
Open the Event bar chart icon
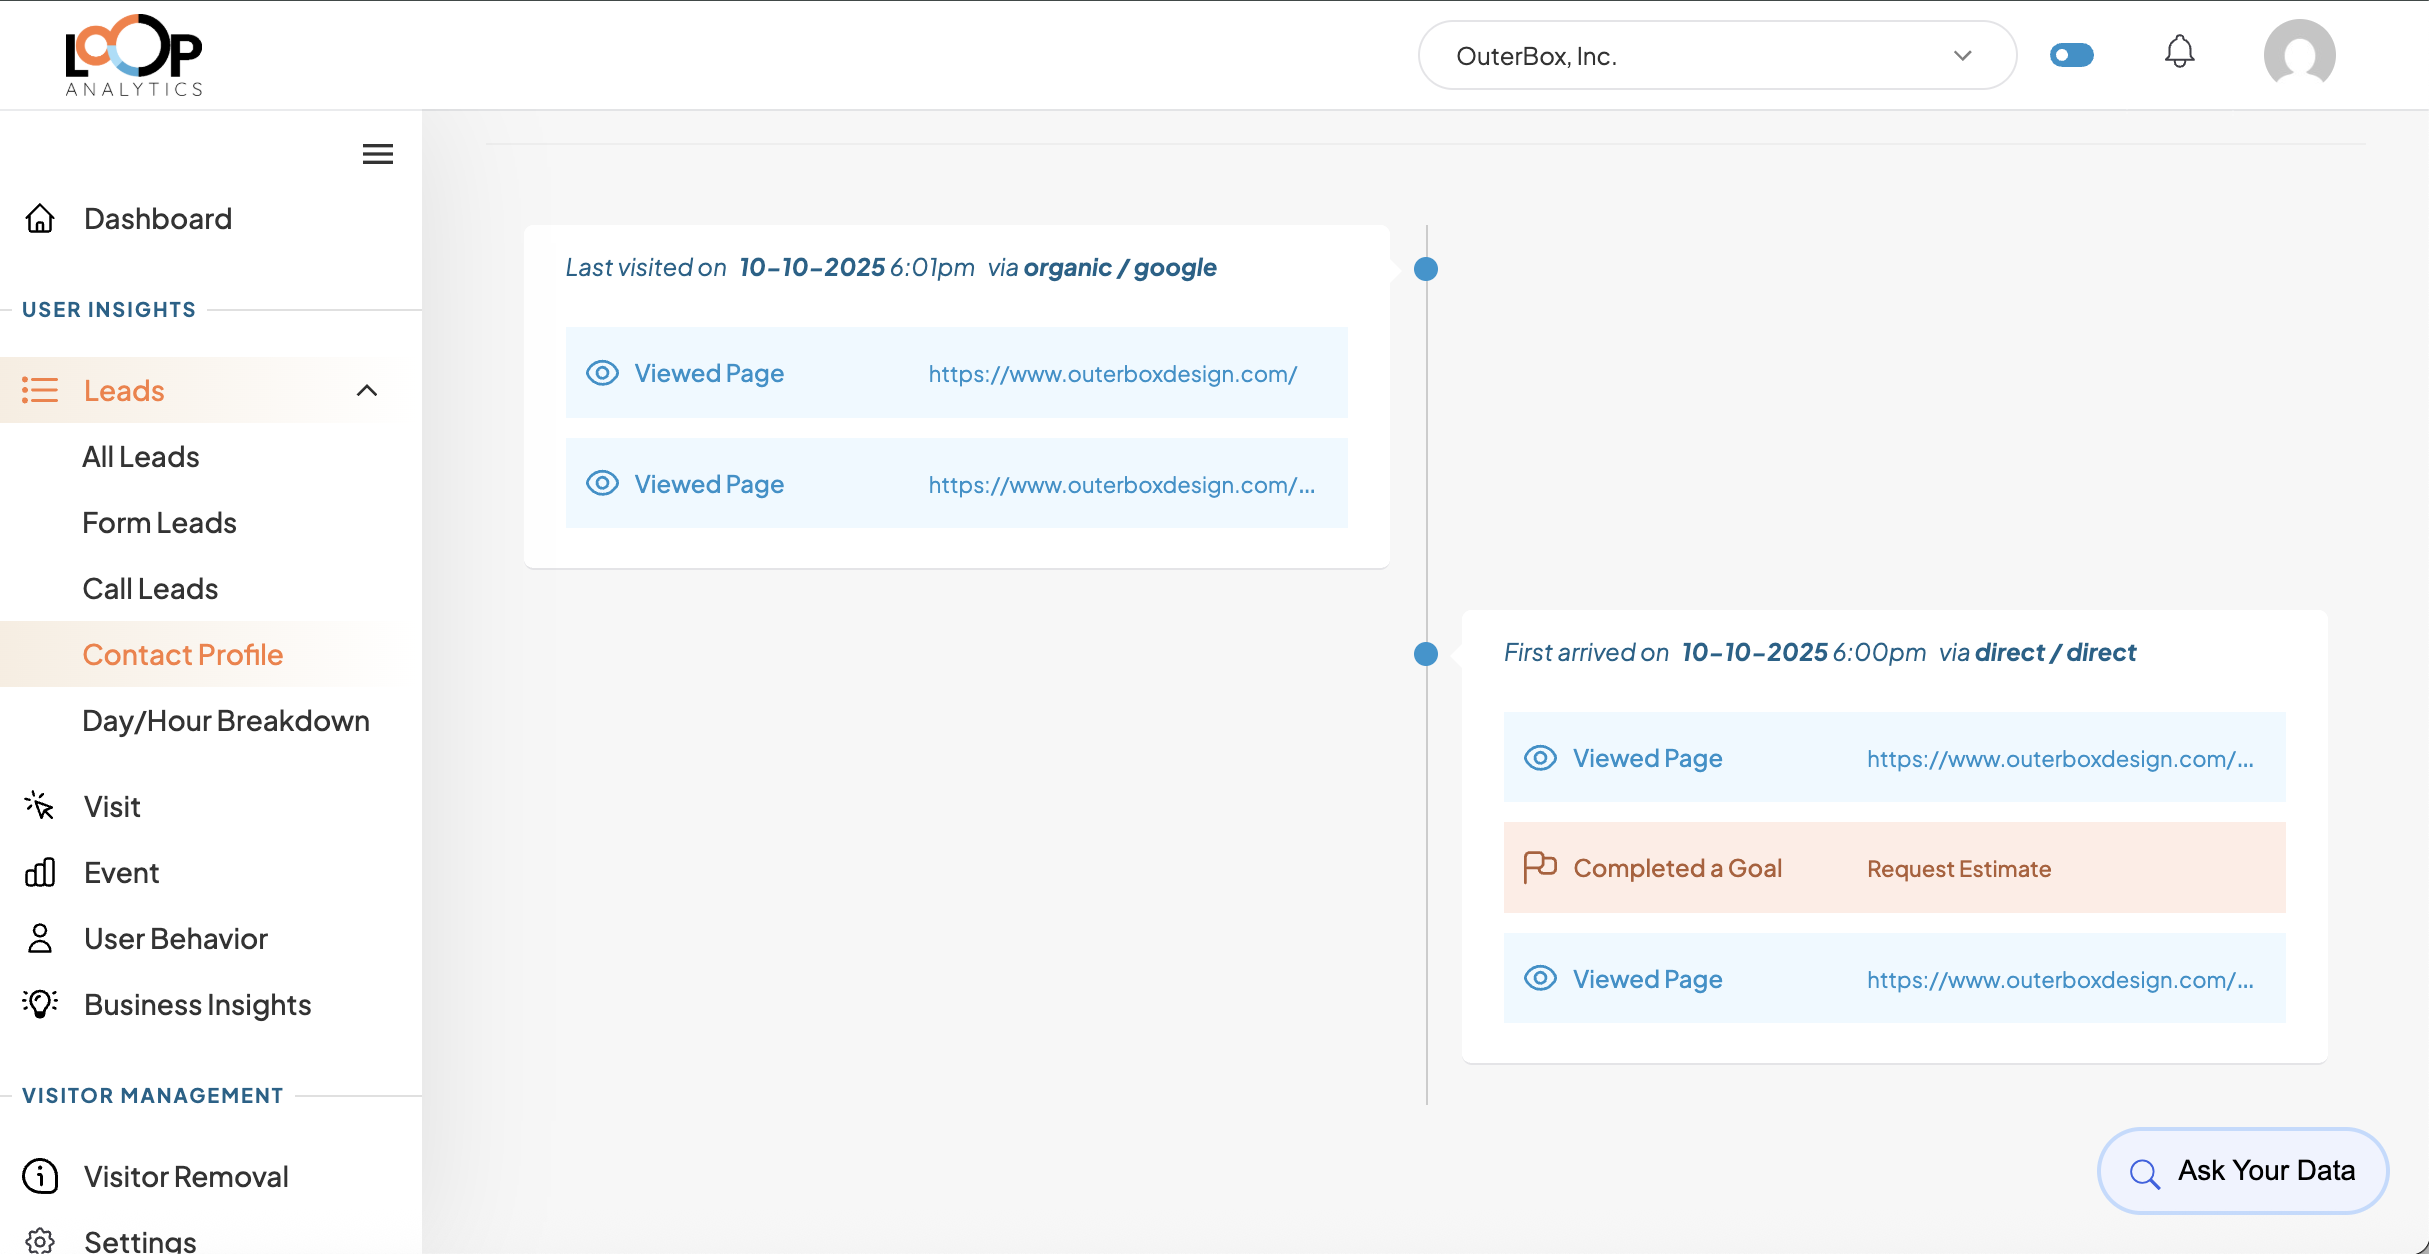[40, 872]
